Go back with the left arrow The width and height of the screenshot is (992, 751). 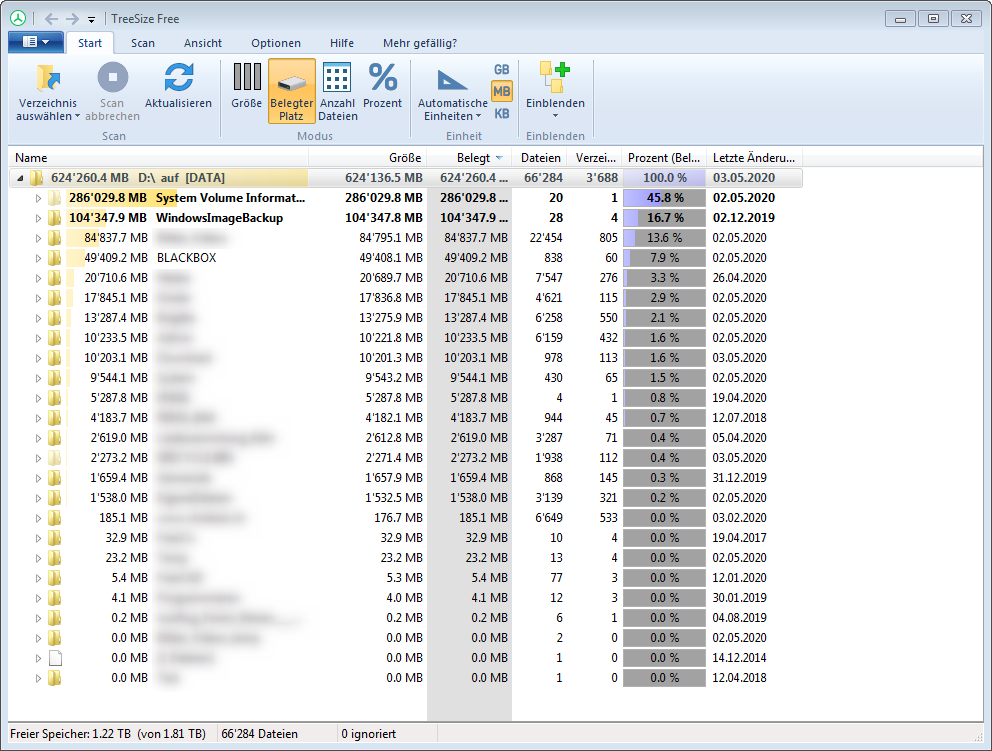click(x=51, y=19)
